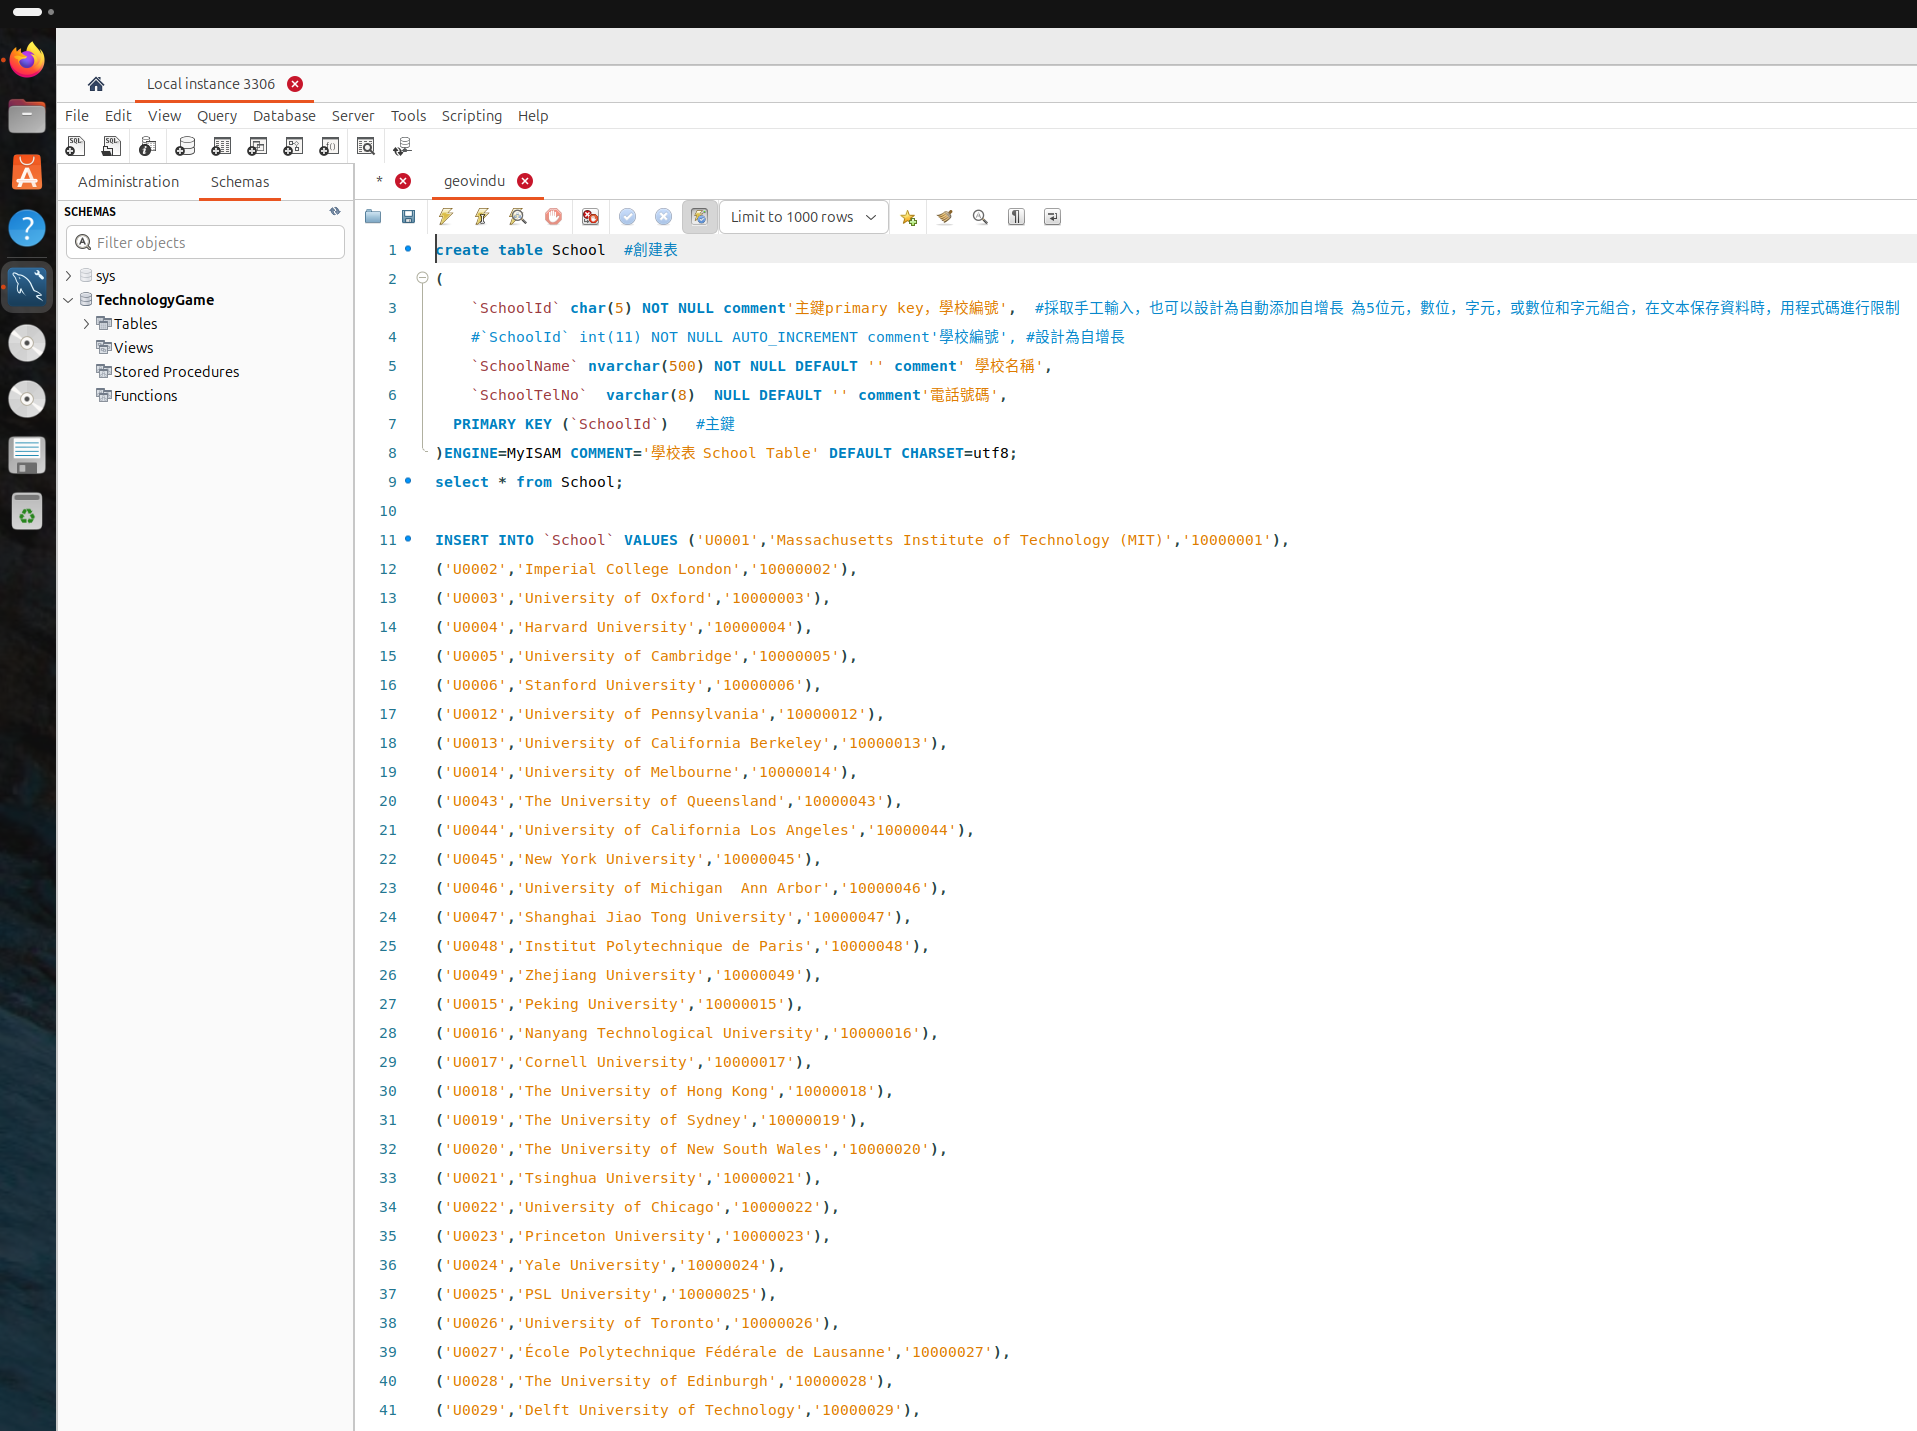Screen dimensions: 1917x1431
Task: Open the Limit to 1000 rows dropdown
Action: [804, 217]
